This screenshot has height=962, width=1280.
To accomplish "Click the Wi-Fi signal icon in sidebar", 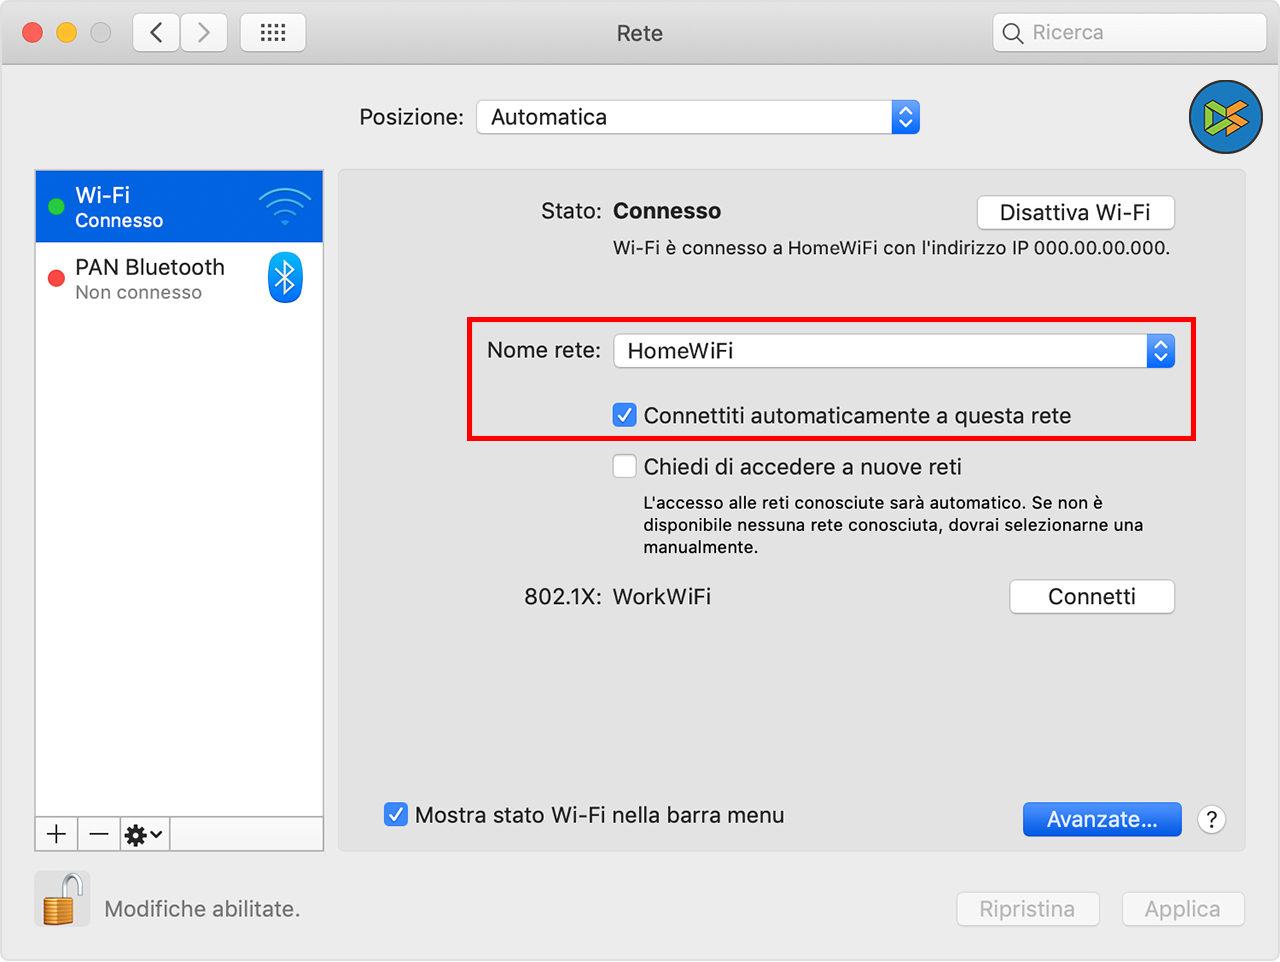I will (x=285, y=207).
